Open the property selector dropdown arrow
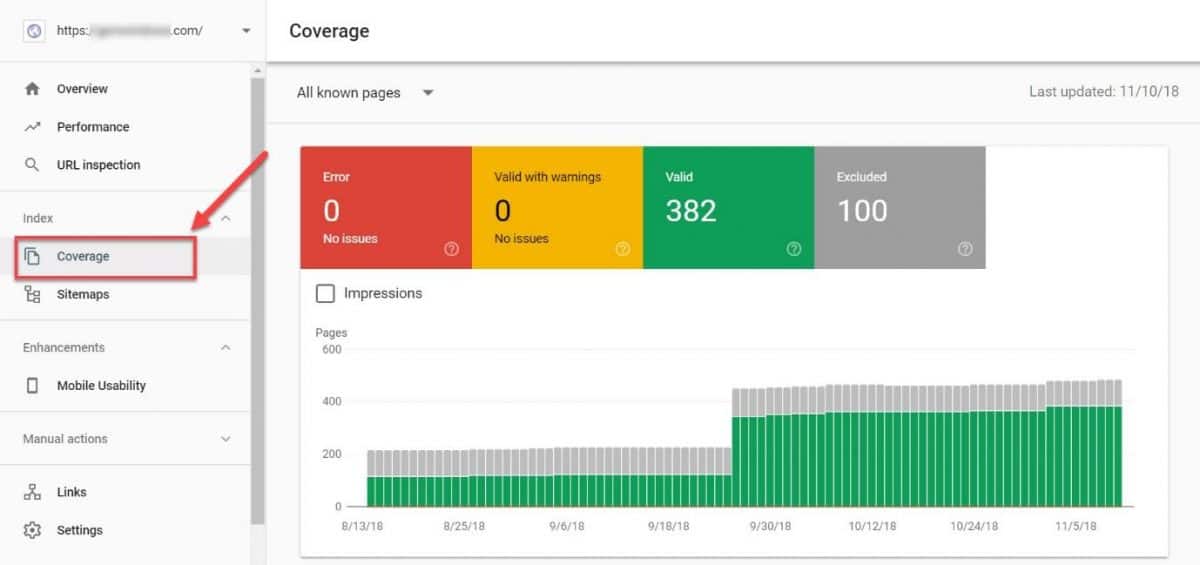The image size is (1200, 565). 246,31
